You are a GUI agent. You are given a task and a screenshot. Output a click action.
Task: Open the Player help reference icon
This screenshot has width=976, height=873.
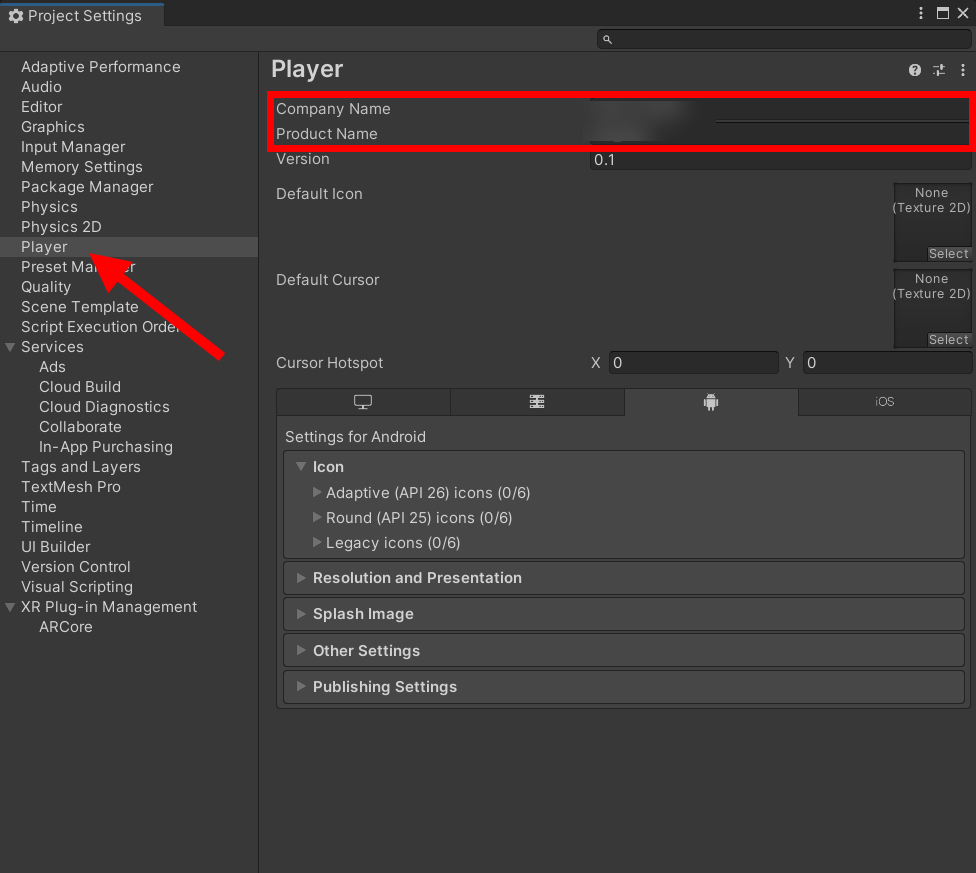point(914,70)
